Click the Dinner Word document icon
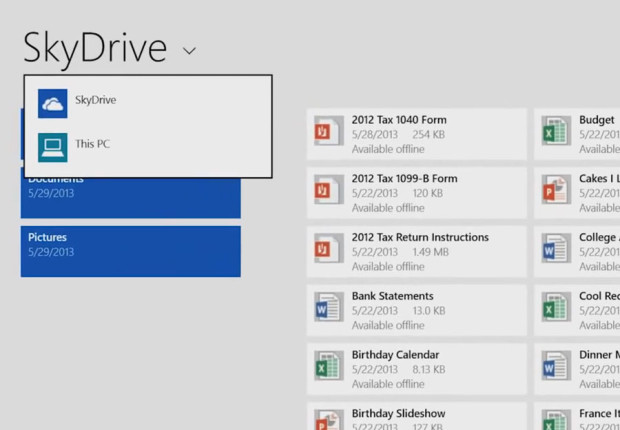 coord(556,366)
